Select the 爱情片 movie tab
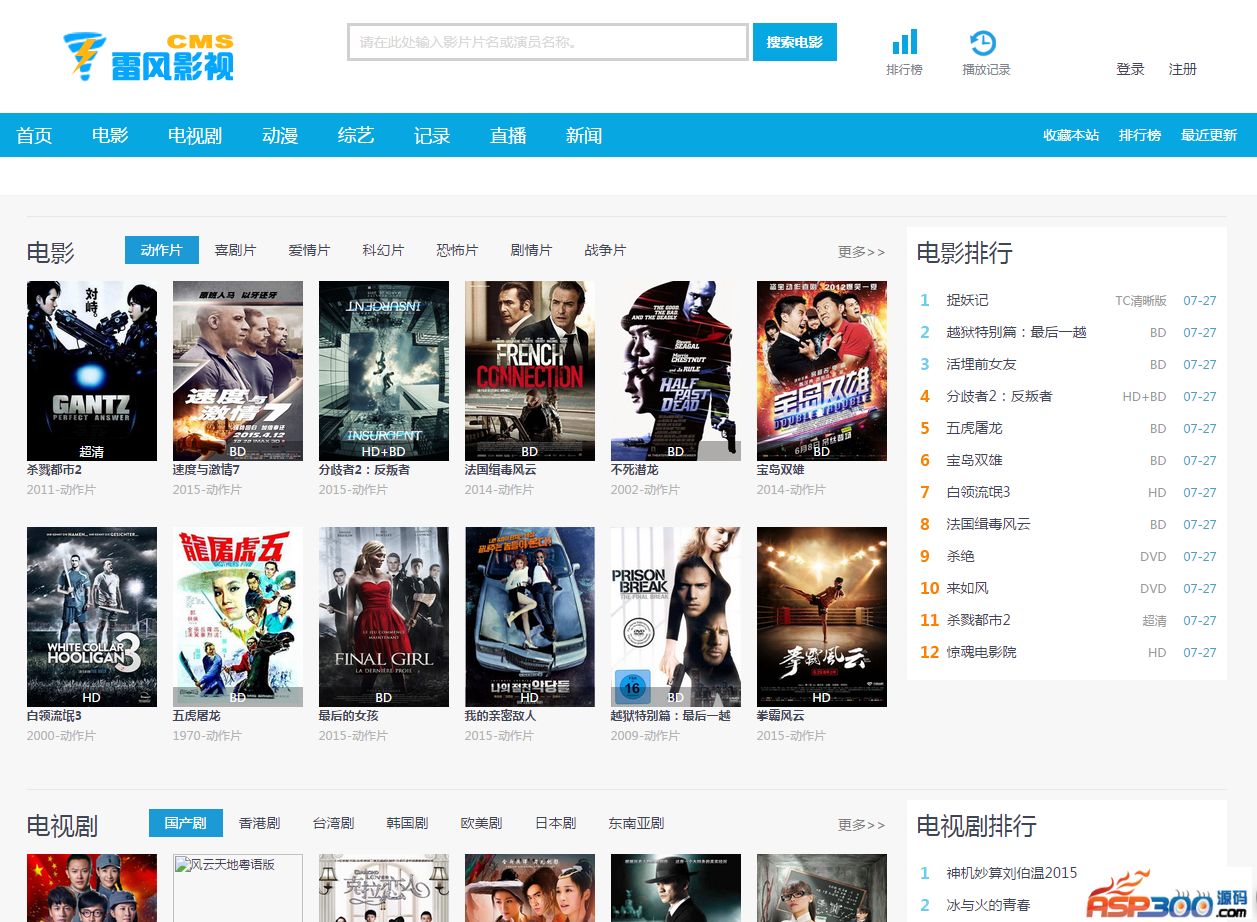 click(x=309, y=250)
